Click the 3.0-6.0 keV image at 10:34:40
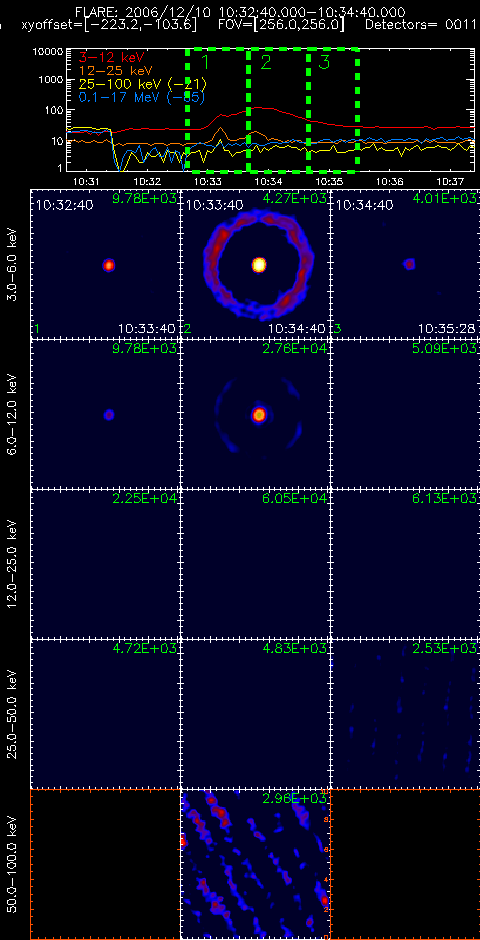Viewport: 480px width, 940px height. (x=406, y=264)
